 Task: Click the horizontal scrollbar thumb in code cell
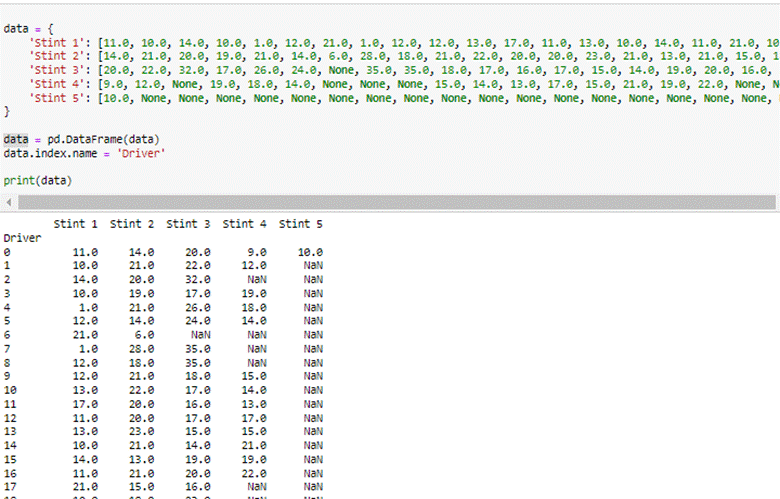(396, 202)
